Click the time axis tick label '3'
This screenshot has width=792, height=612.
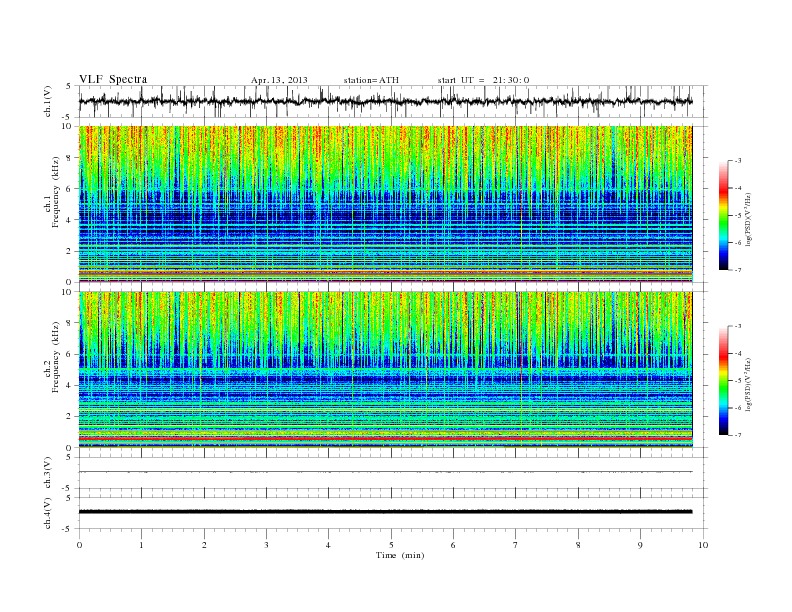click(266, 545)
